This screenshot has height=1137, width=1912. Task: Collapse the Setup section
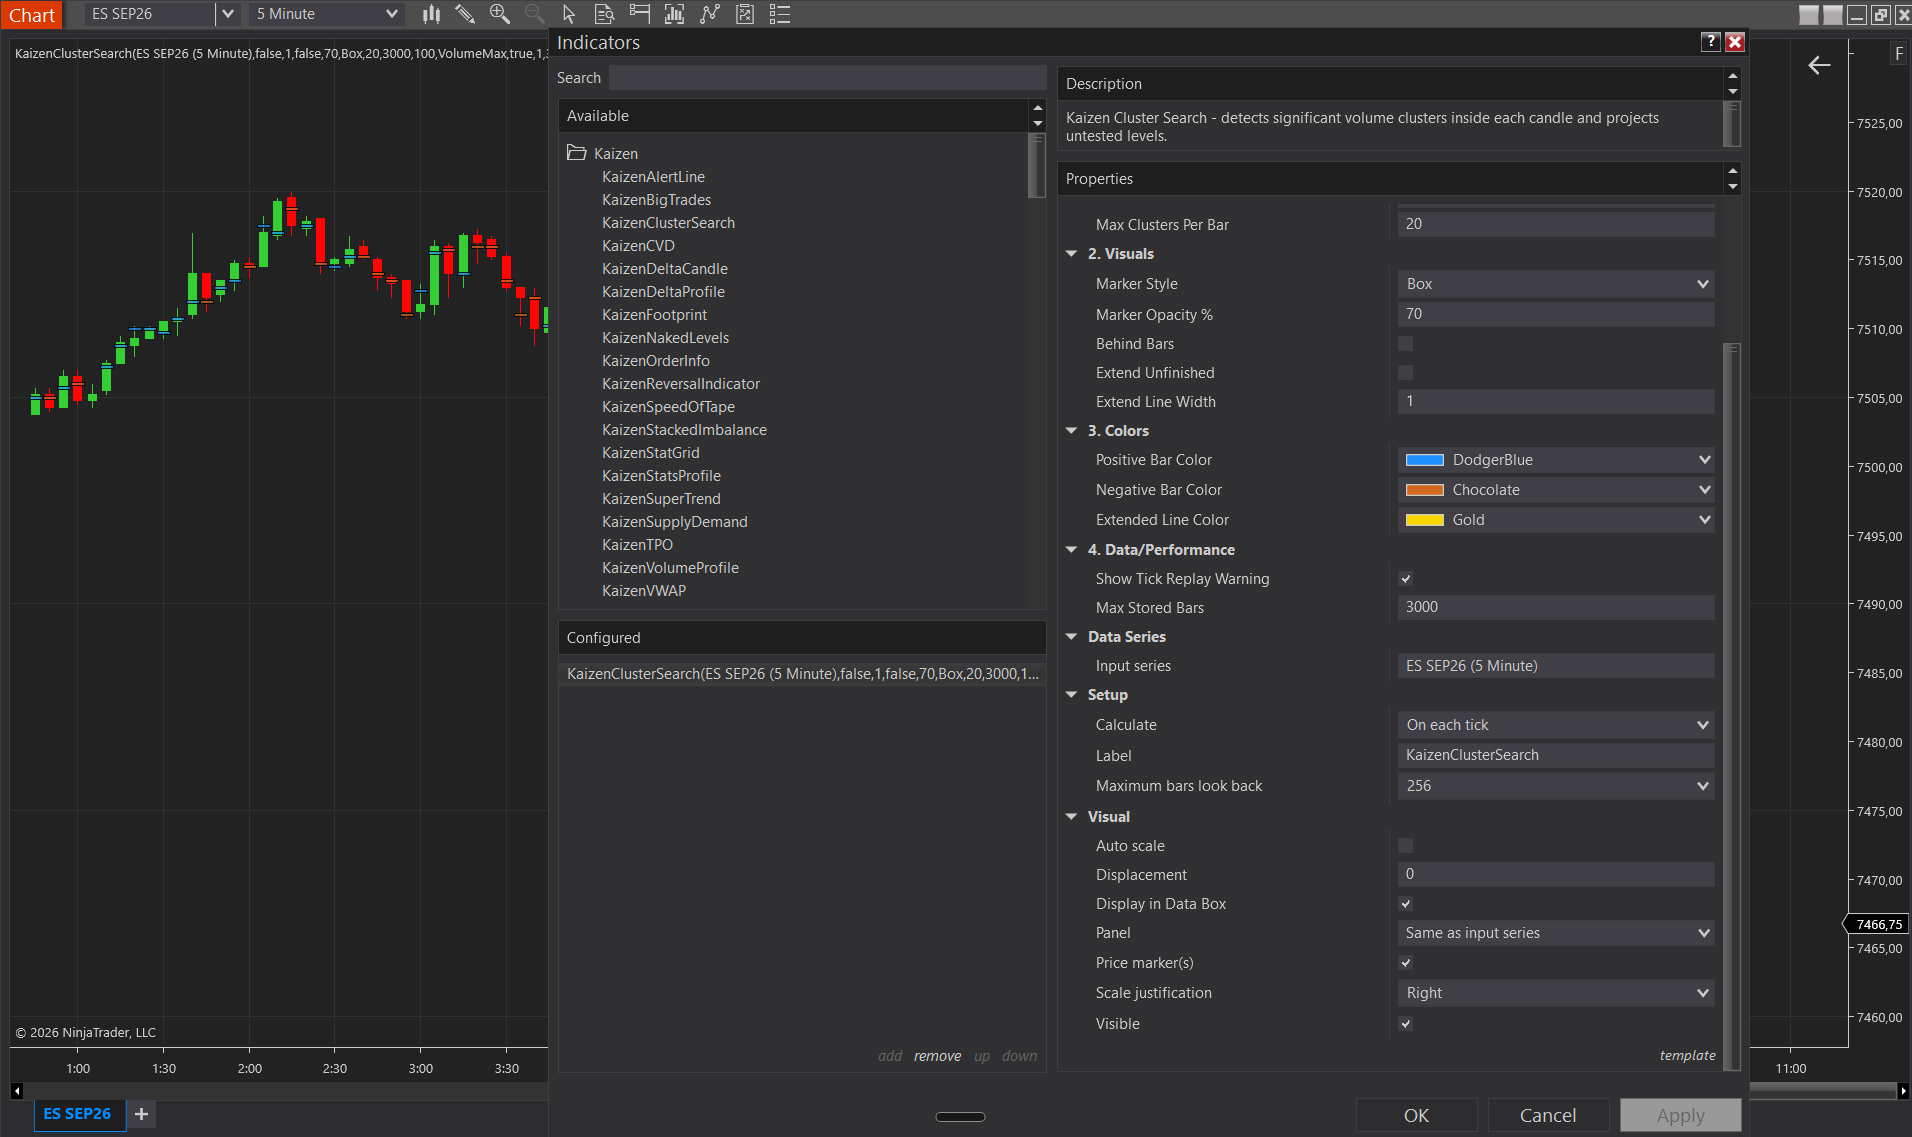click(x=1072, y=695)
